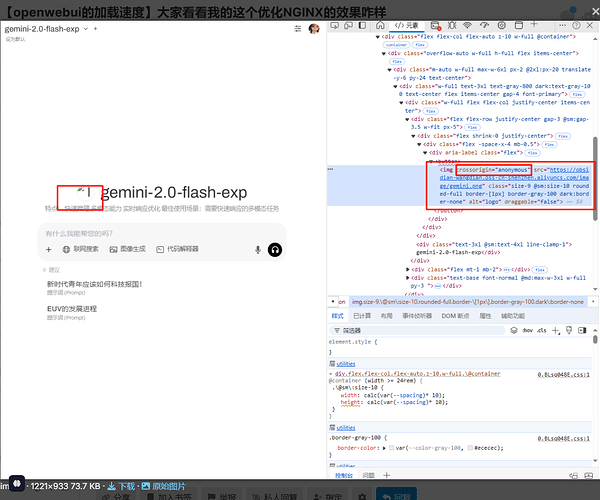Open gemini-2.0-flash-exp model selector dropdown
This screenshot has height=500, width=600.
coord(46,29)
